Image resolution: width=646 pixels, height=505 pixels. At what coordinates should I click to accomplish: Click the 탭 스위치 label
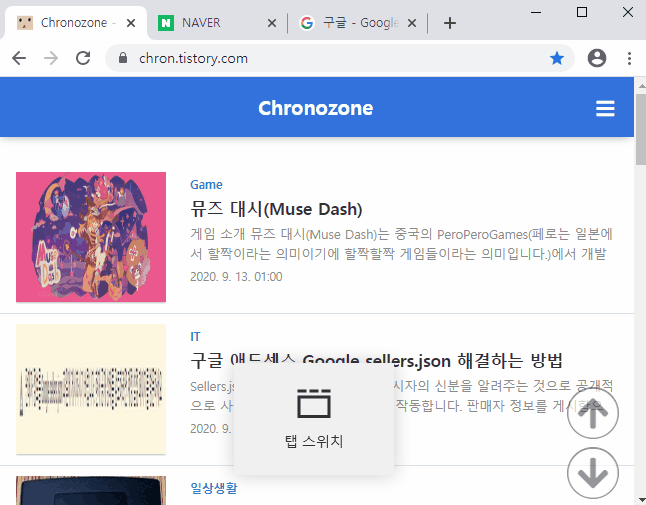point(314,441)
